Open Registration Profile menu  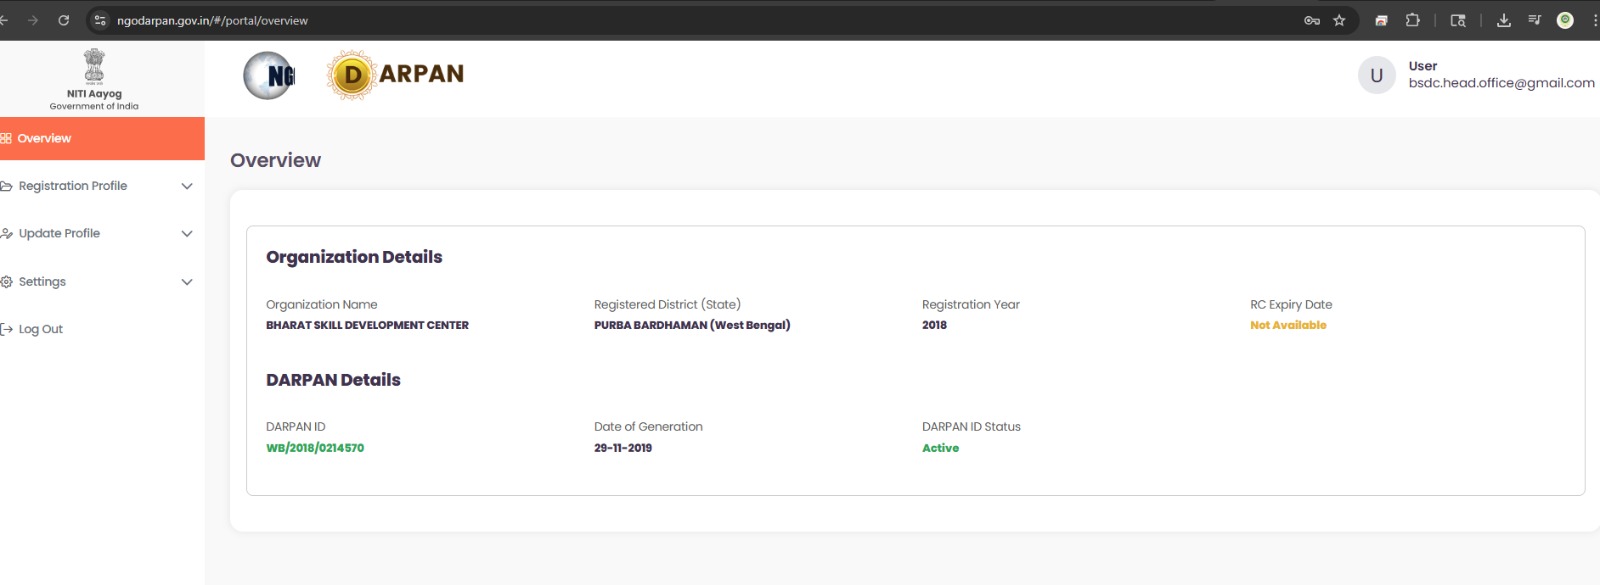coord(102,186)
